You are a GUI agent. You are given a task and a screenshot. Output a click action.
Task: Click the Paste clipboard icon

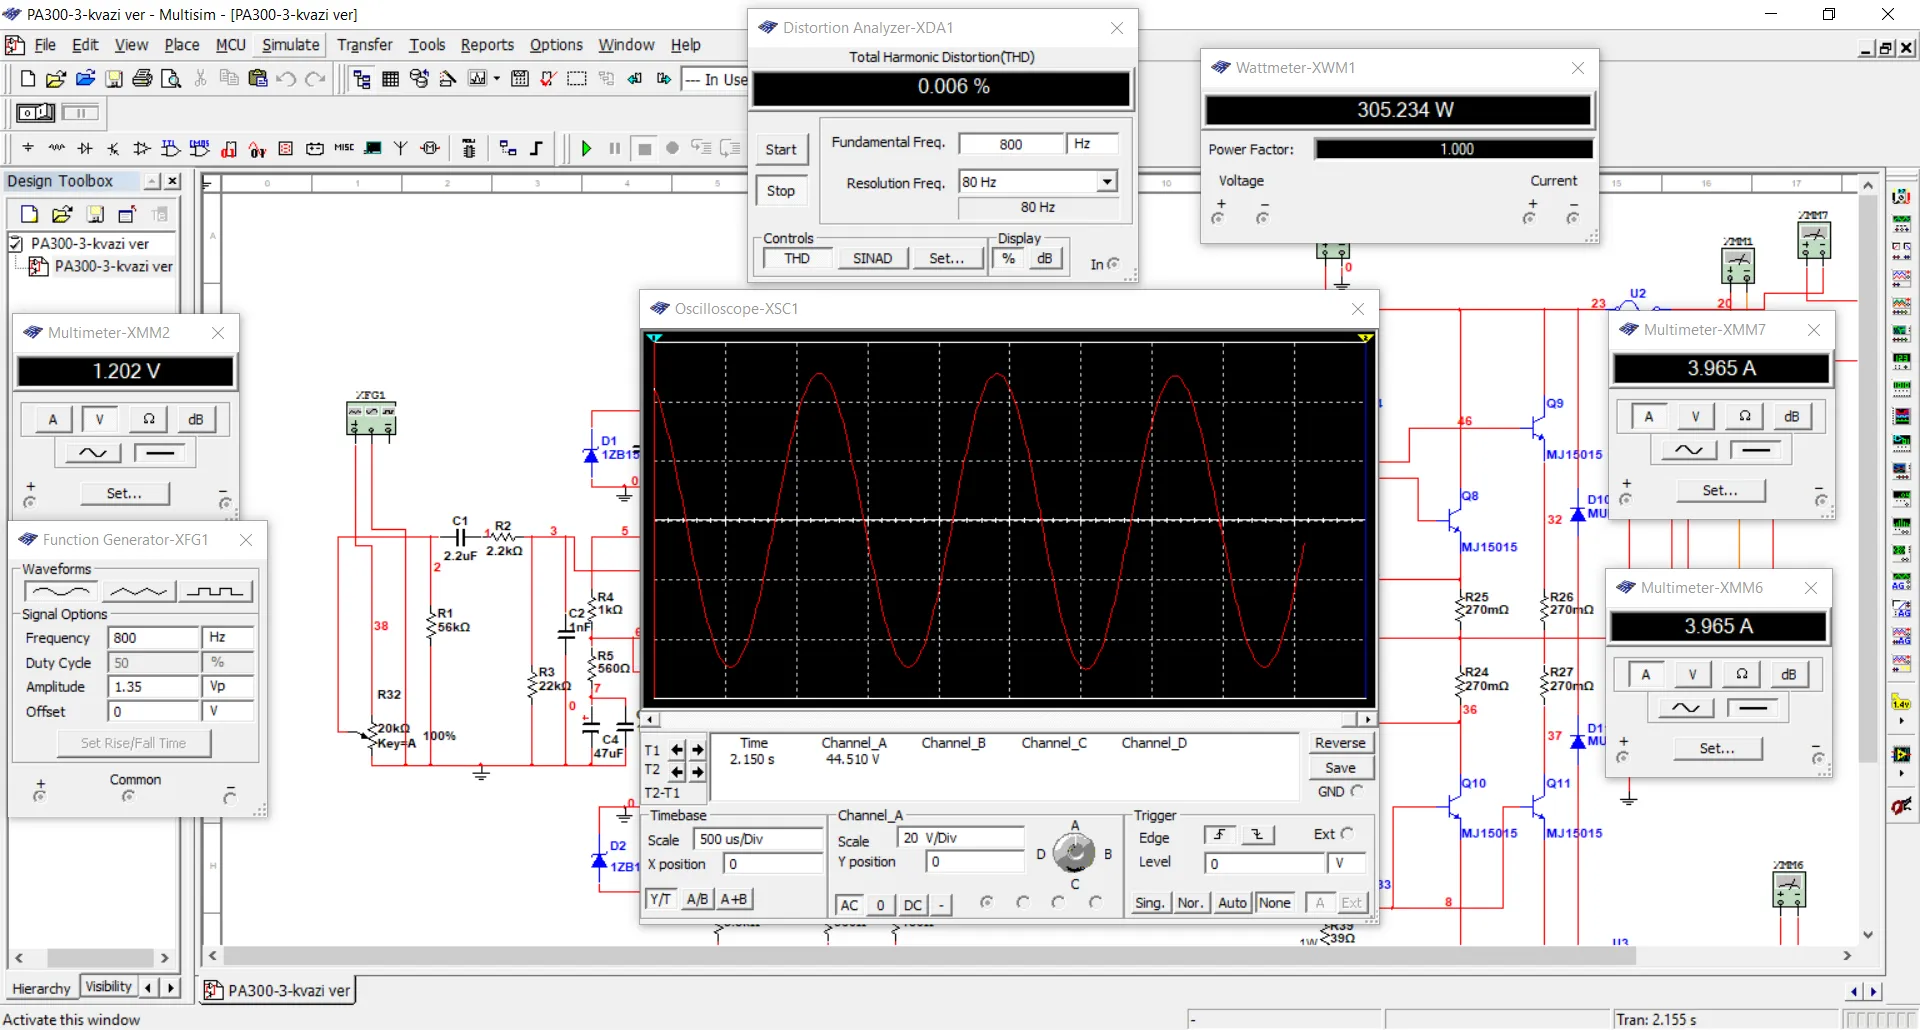258,78
